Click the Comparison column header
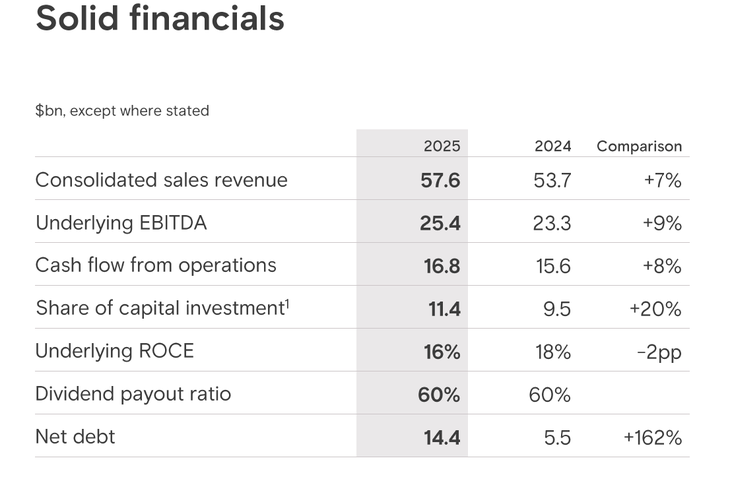Viewport: 730px width, 483px height. click(x=639, y=146)
